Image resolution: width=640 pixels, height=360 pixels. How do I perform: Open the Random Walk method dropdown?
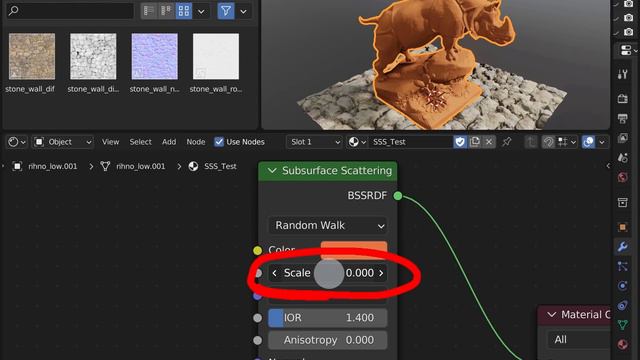[328, 225]
